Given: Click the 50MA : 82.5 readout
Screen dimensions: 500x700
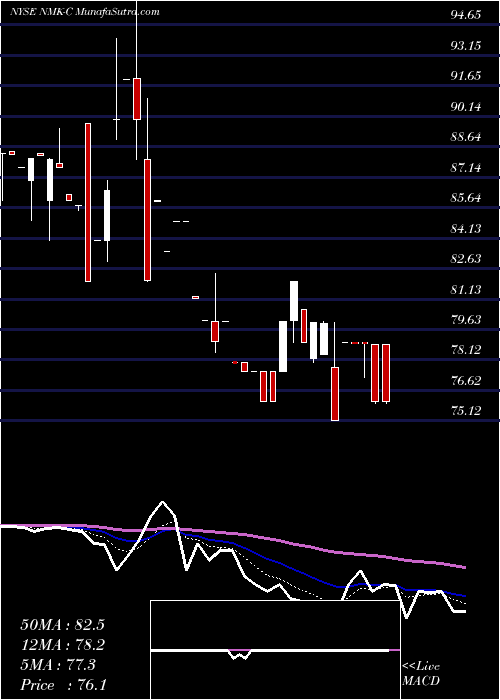Looking at the screenshot, I should tap(62, 625).
